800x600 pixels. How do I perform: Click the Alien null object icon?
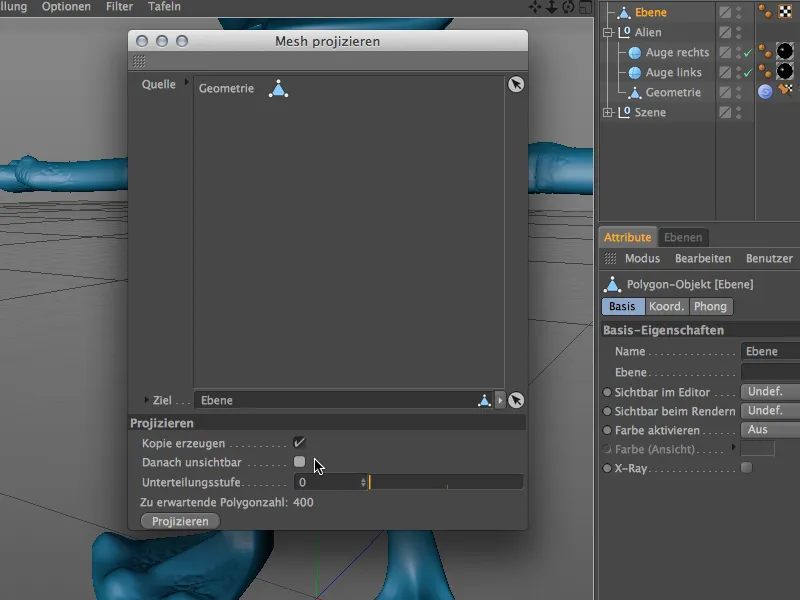pos(624,32)
